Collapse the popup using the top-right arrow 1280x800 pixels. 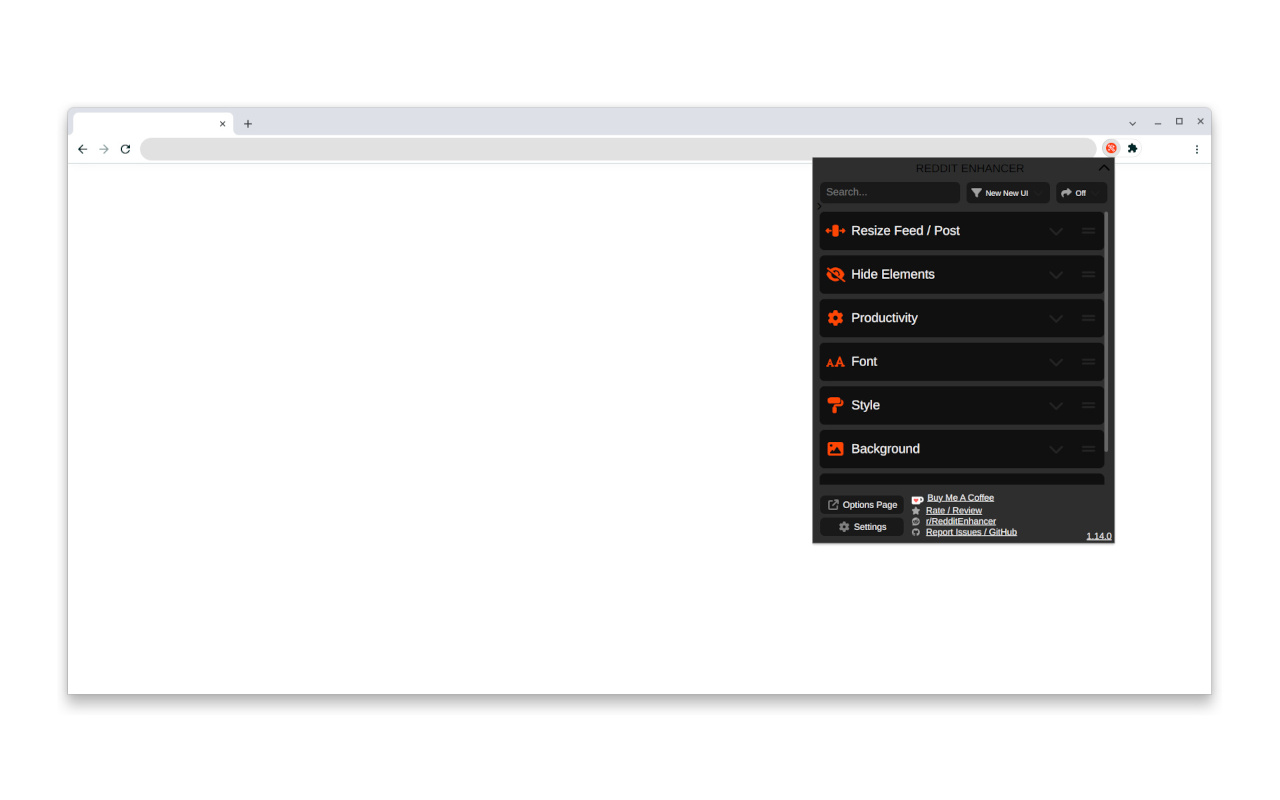pyautogui.click(x=1104, y=168)
